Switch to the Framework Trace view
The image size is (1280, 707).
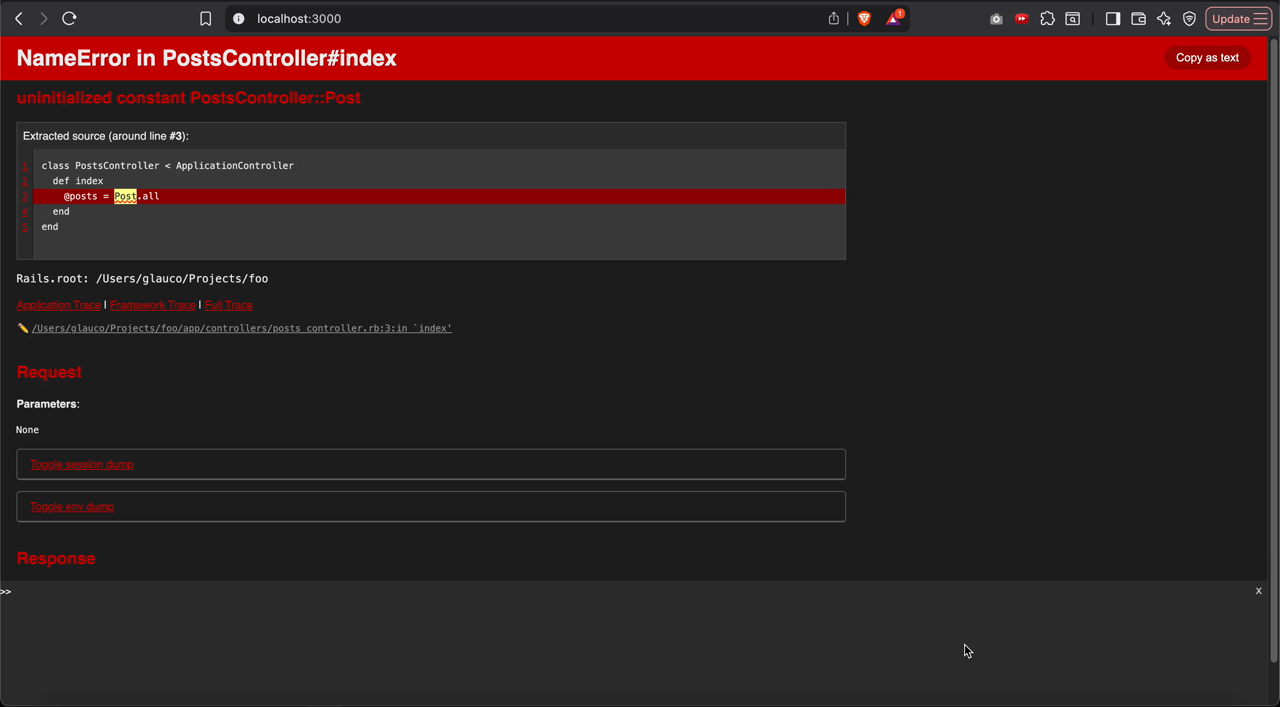(x=152, y=305)
